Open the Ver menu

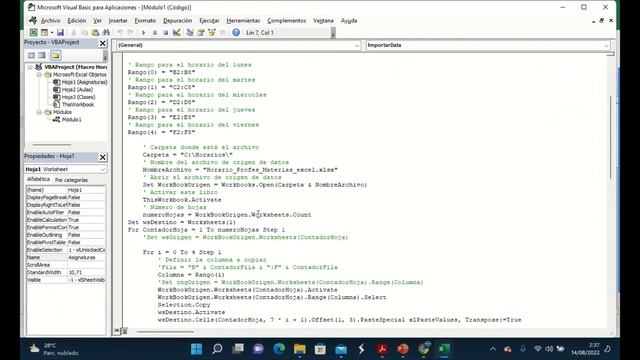tap(97, 20)
